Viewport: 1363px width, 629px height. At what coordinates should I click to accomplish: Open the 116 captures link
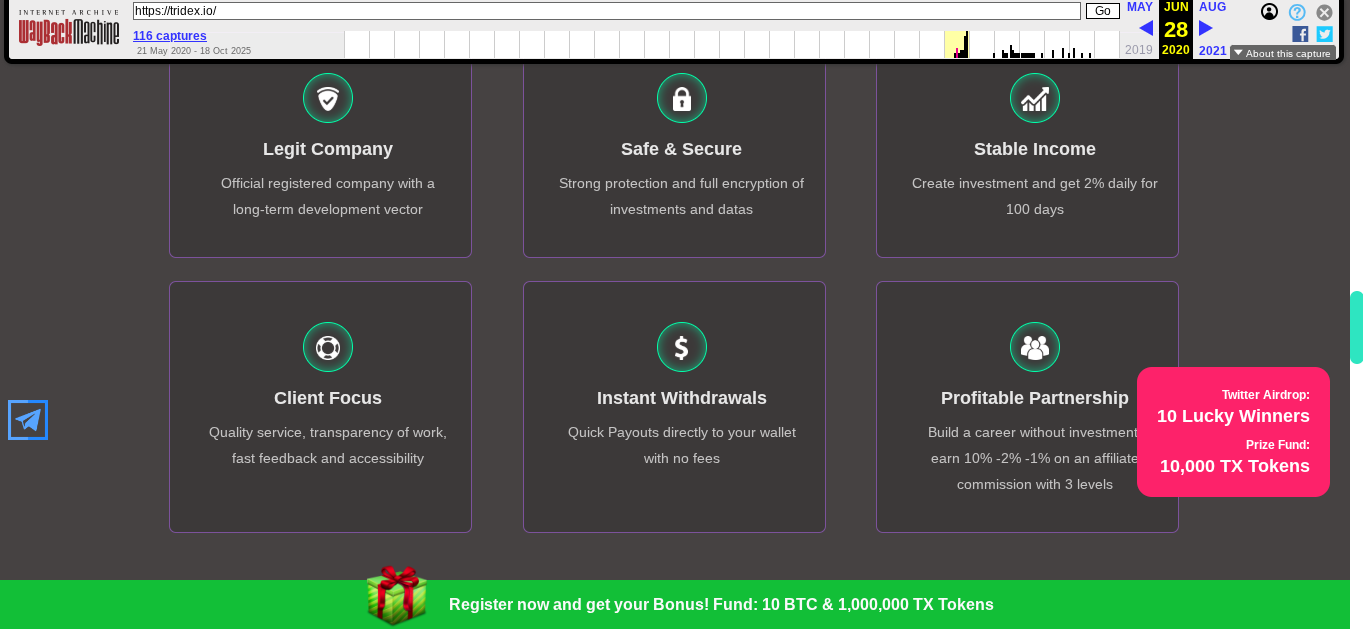[170, 35]
